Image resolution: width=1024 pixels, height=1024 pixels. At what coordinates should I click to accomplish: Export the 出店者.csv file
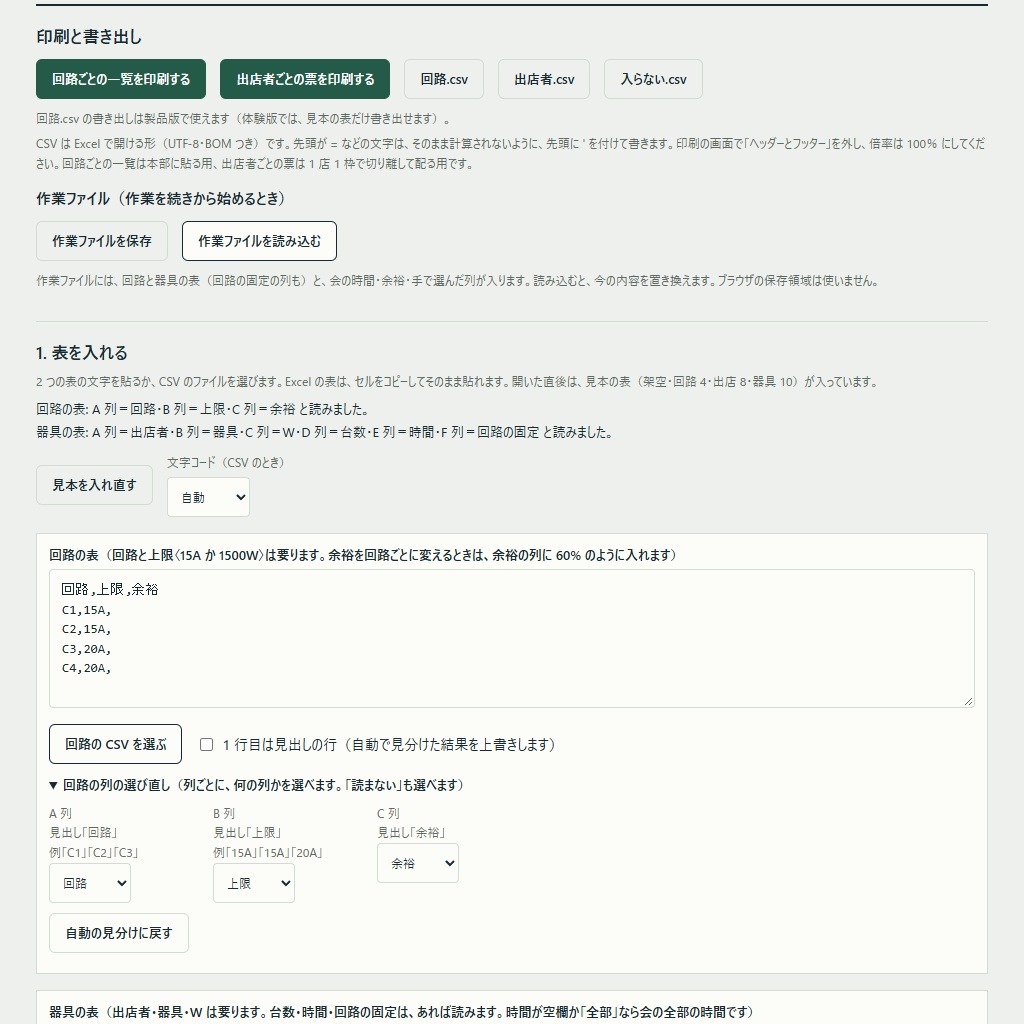[x=544, y=79]
